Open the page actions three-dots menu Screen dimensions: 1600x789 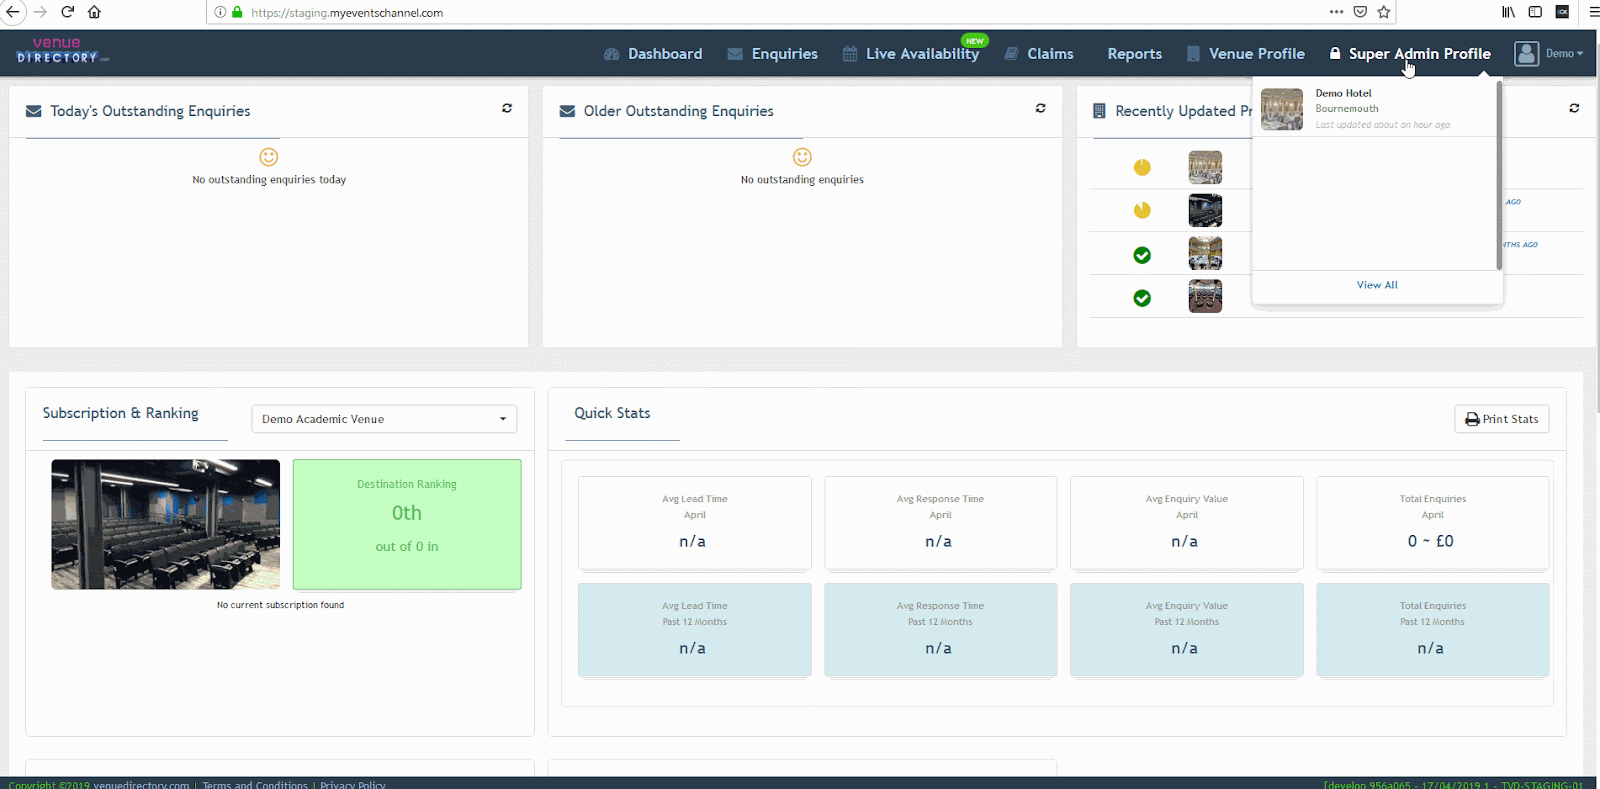pyautogui.click(x=1336, y=12)
